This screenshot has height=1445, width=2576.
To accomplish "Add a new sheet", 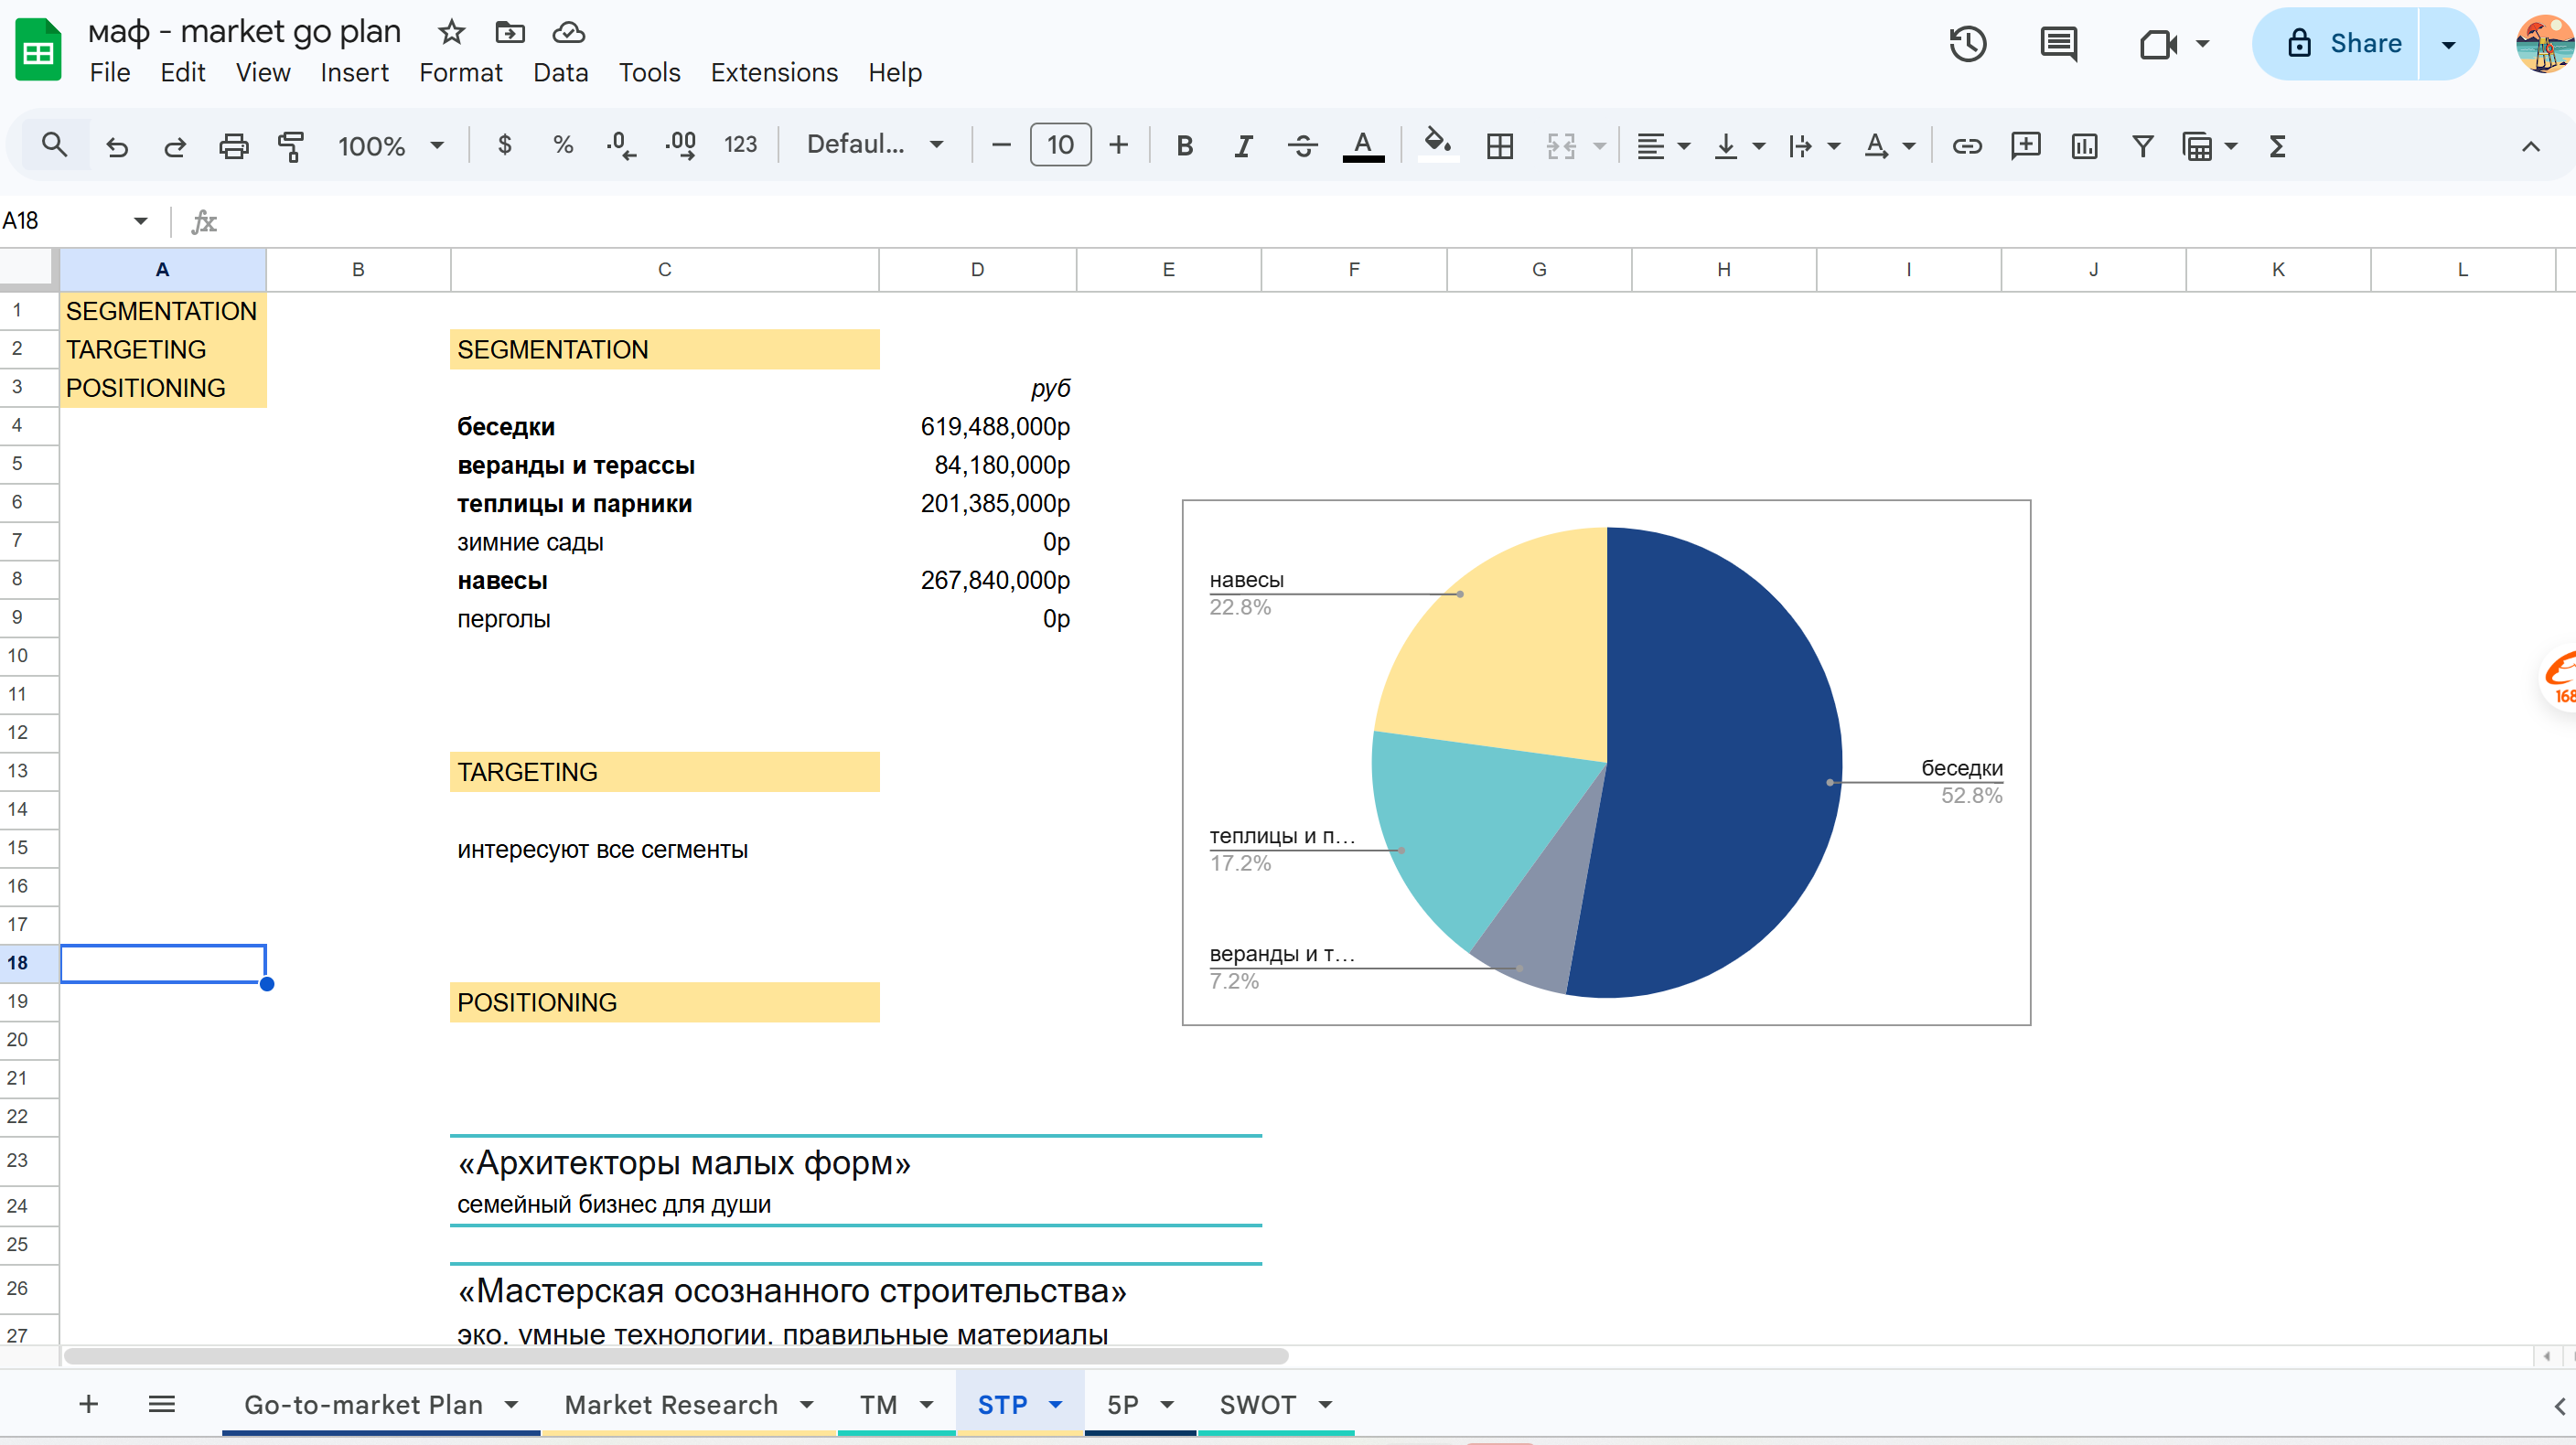I will (x=88, y=1404).
